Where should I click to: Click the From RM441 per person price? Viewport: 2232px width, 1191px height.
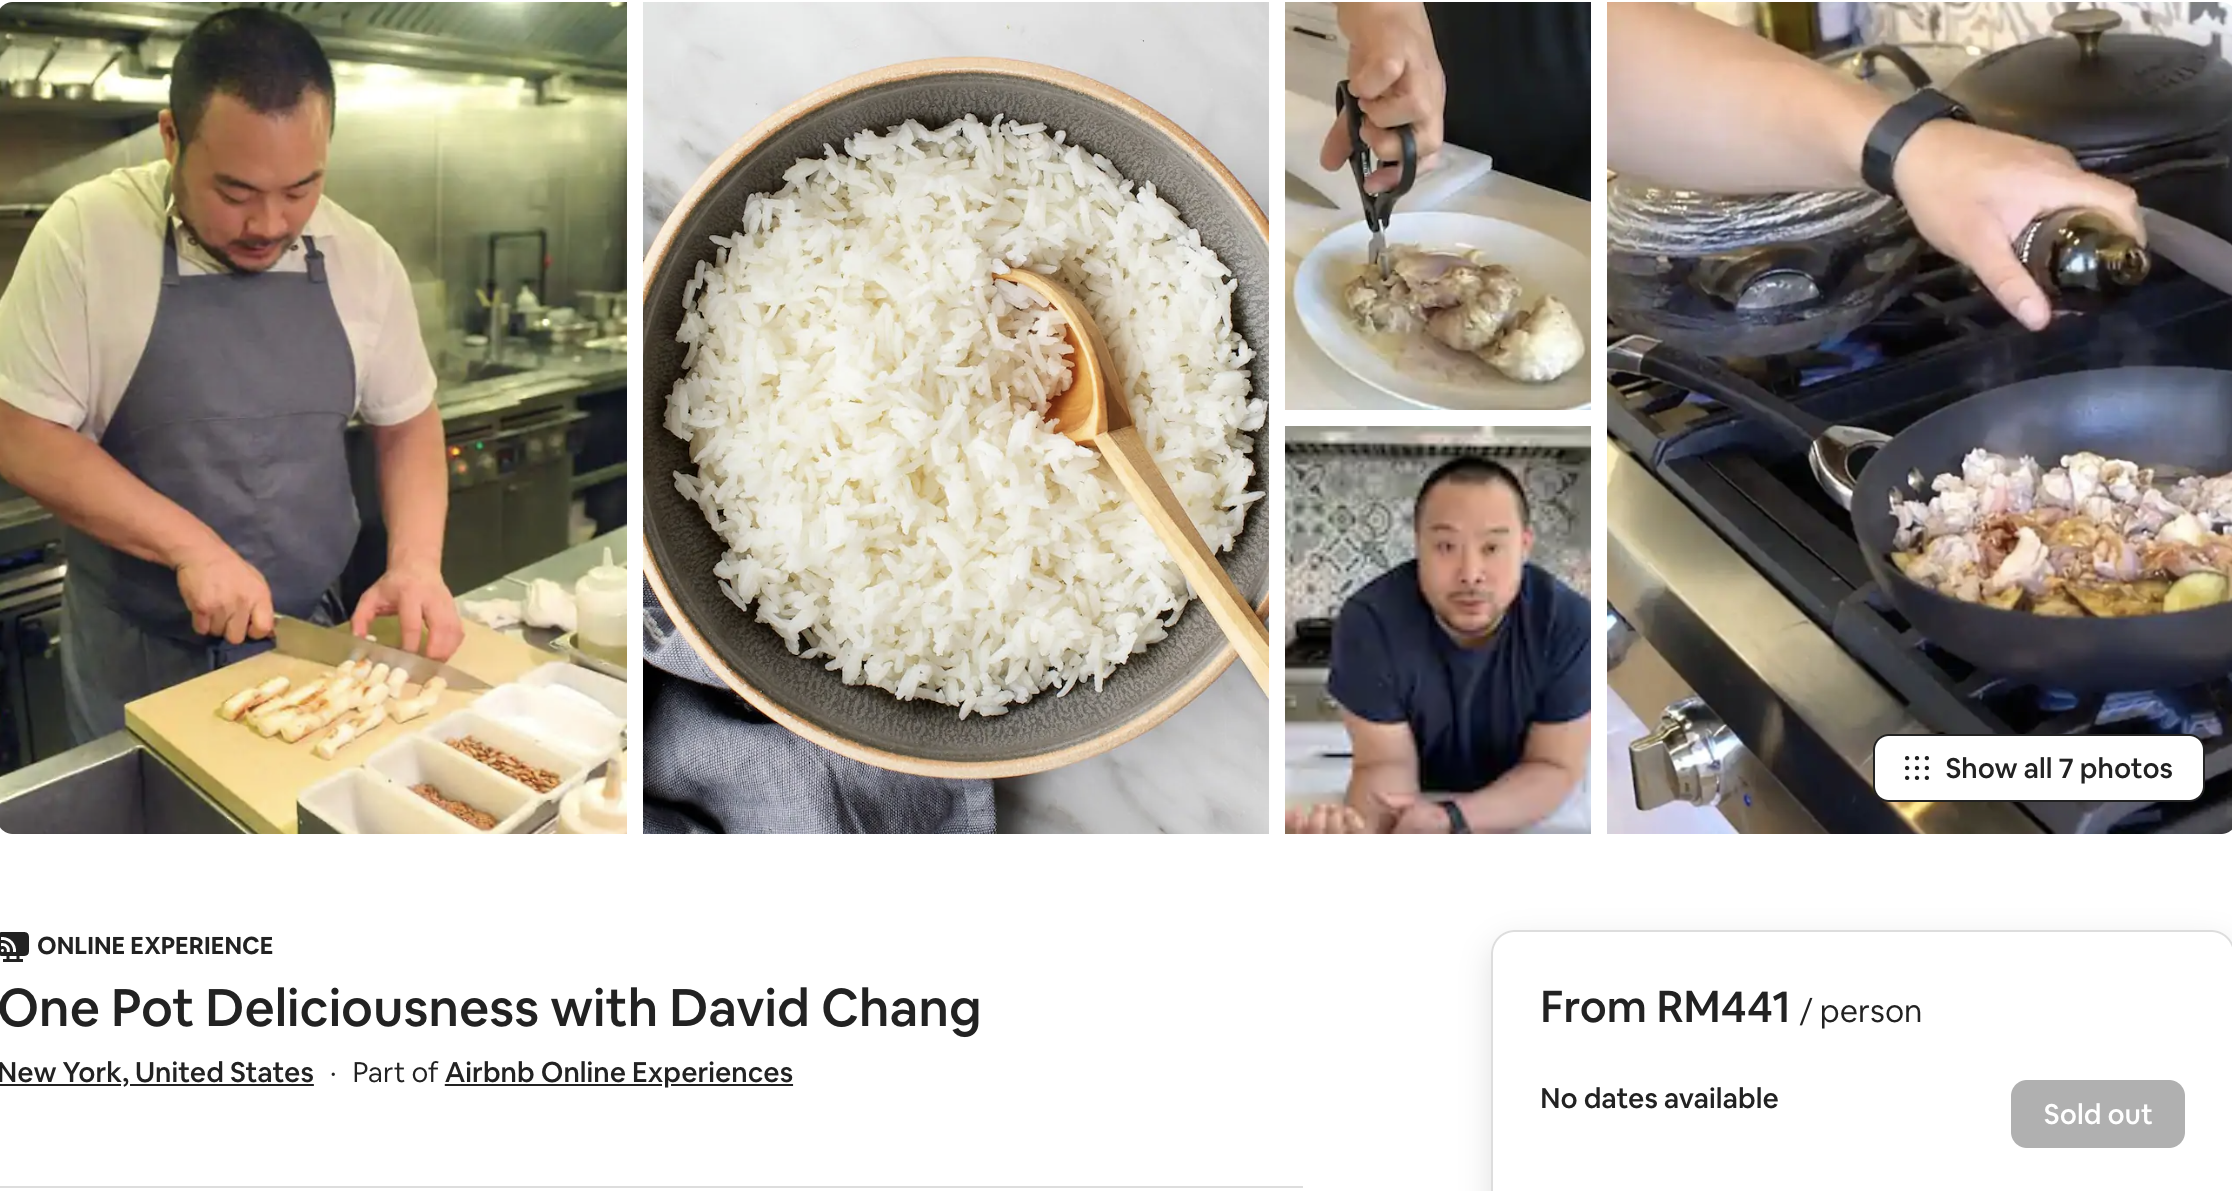tap(1731, 1008)
